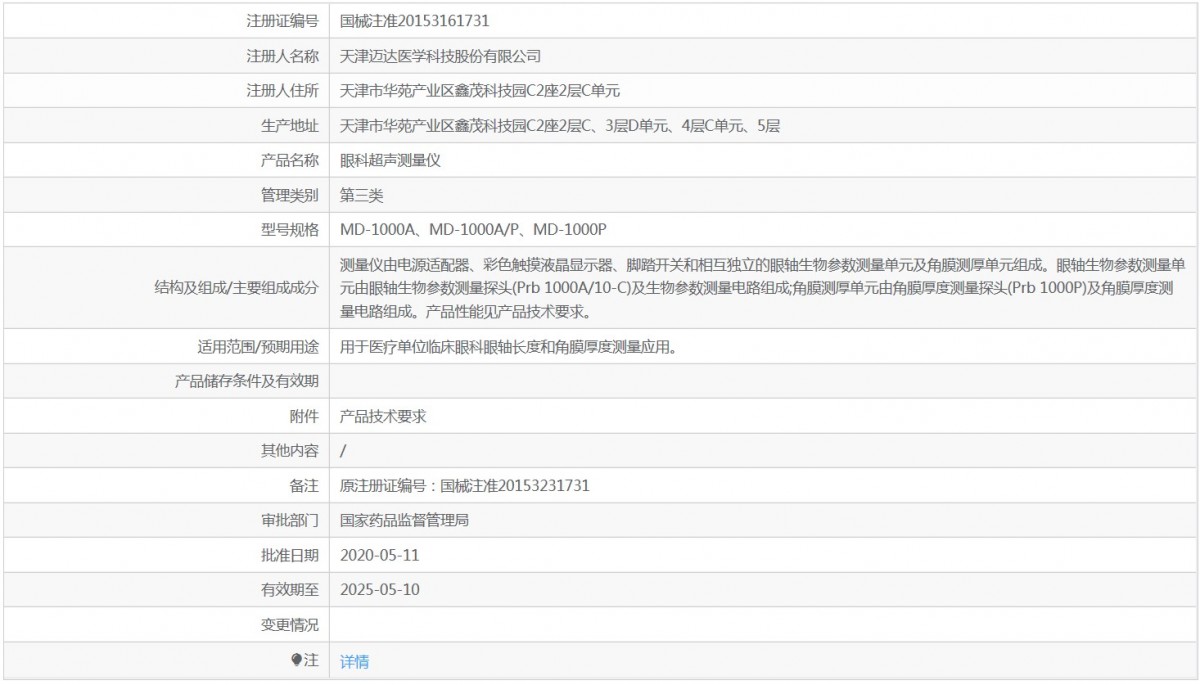This screenshot has width=1200, height=685.
Task: Select the slash value in the 其他内容 row
Action: [343, 451]
